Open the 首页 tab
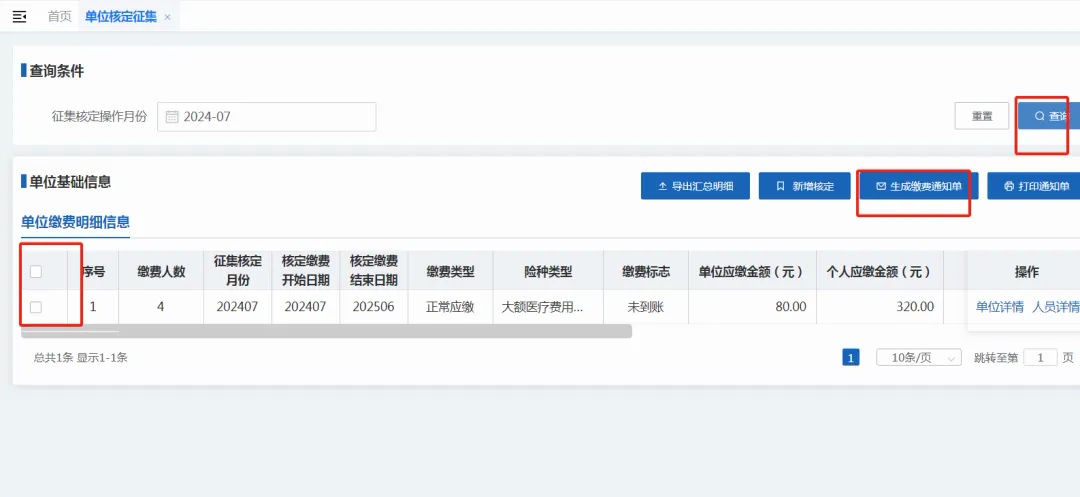The image size is (1080, 497). coord(59,17)
